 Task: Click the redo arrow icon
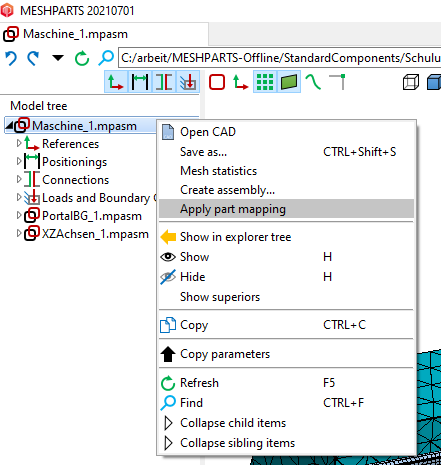click(x=33, y=58)
